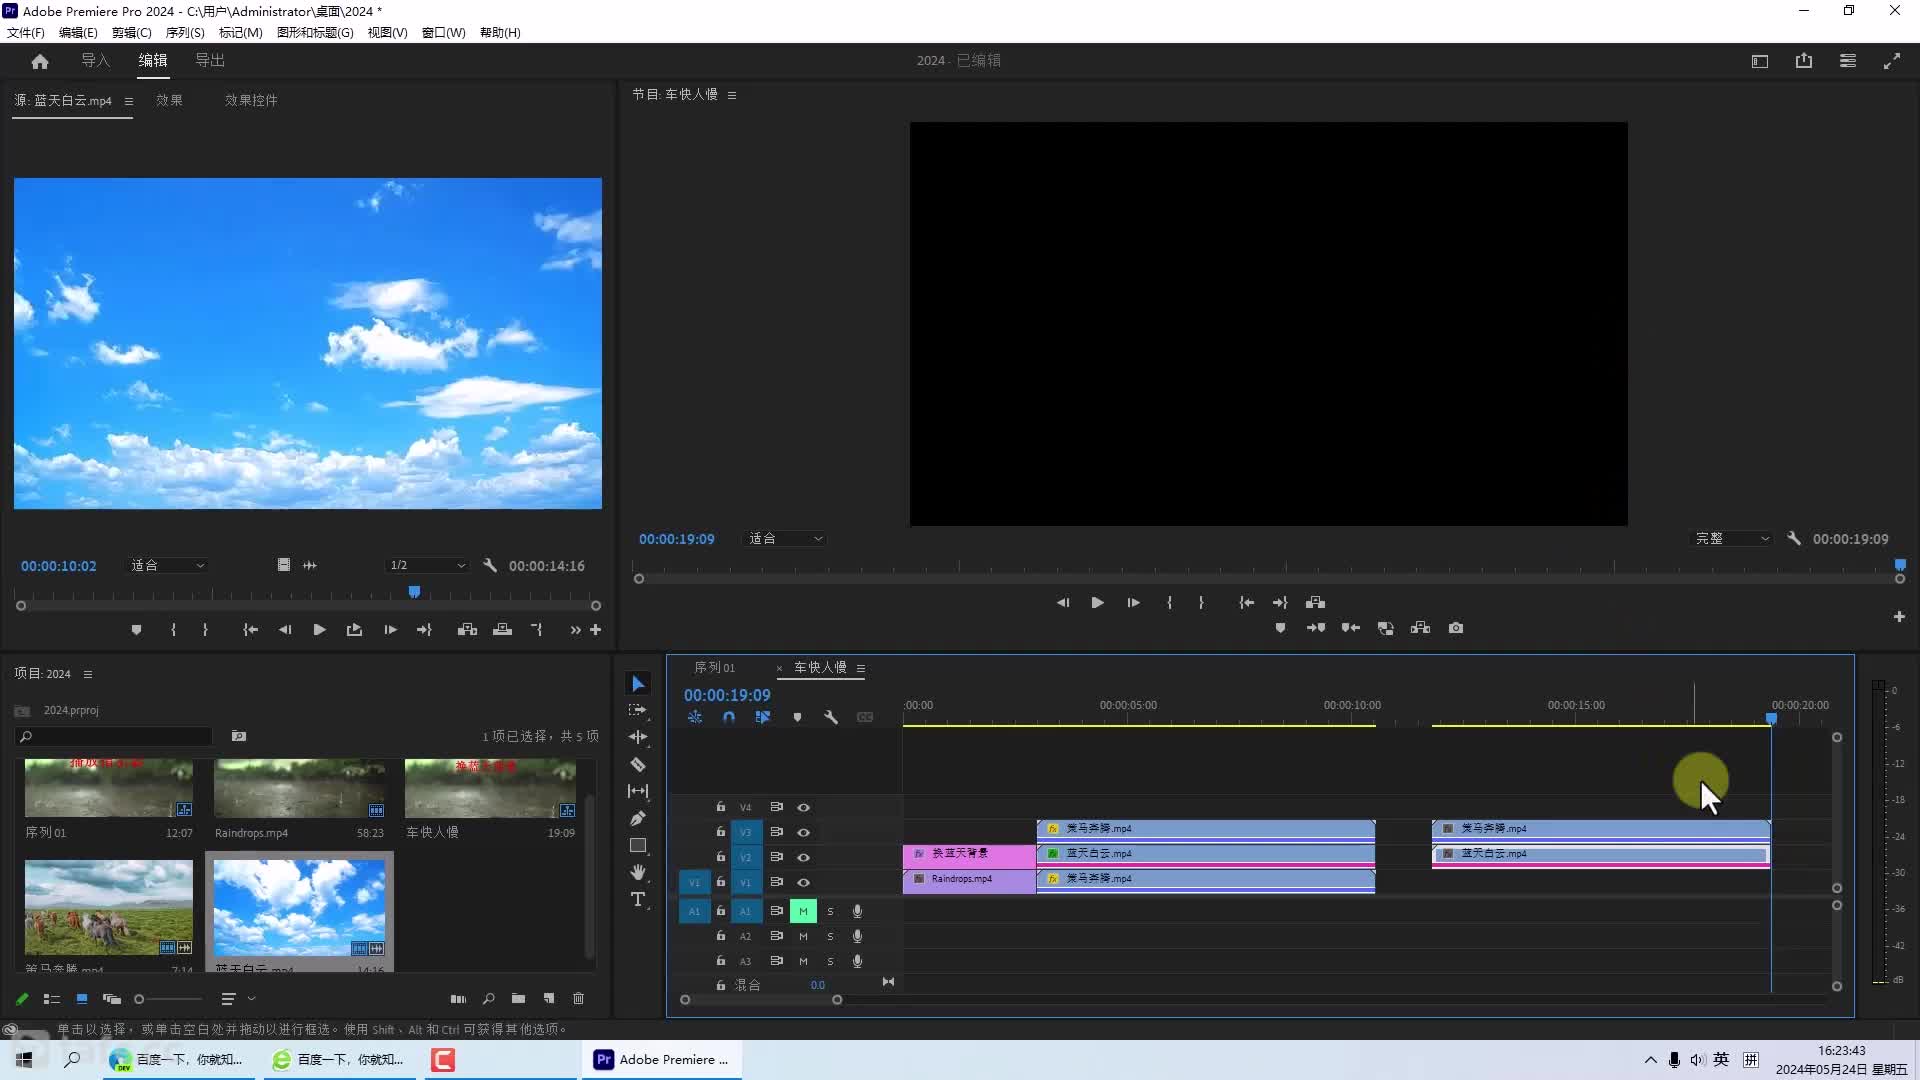This screenshot has width=1920, height=1080.
Task: Click Insert button in Source monitor
Action: (x=467, y=630)
